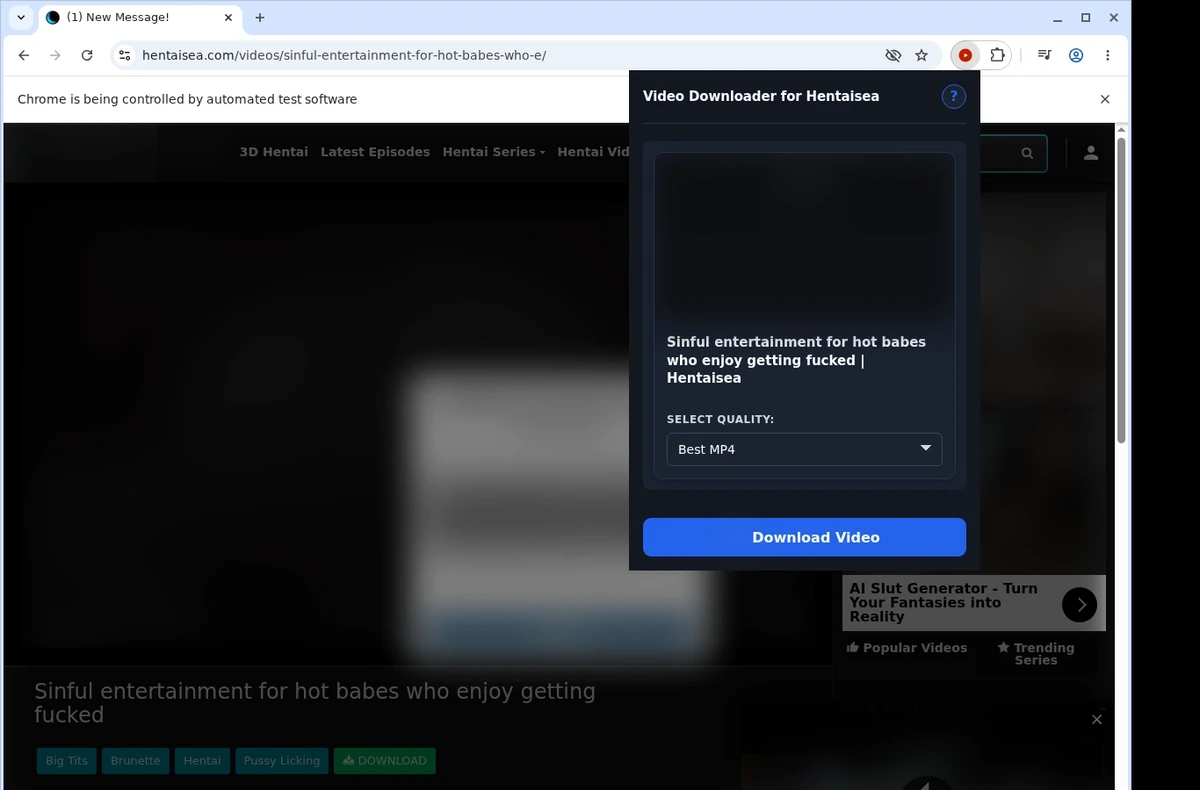The height and width of the screenshot is (790, 1200).
Task: Select the '(1) New Message!' tab
Action: click(139, 17)
